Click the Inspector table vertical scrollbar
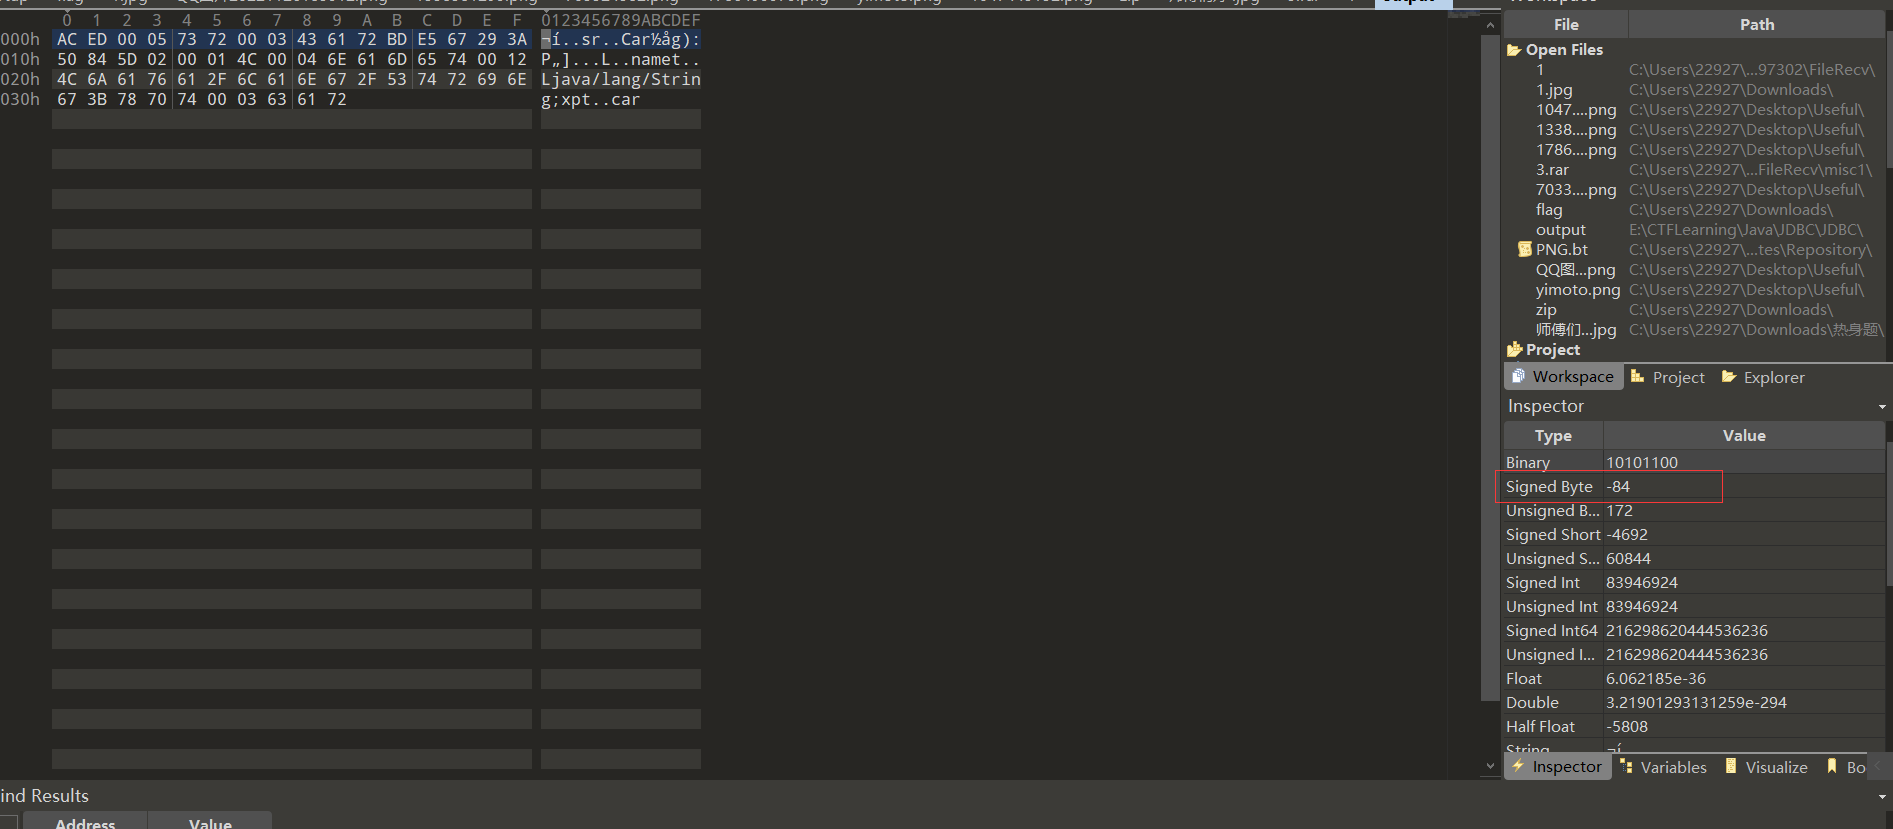Image resolution: width=1893 pixels, height=829 pixels. (1889, 515)
